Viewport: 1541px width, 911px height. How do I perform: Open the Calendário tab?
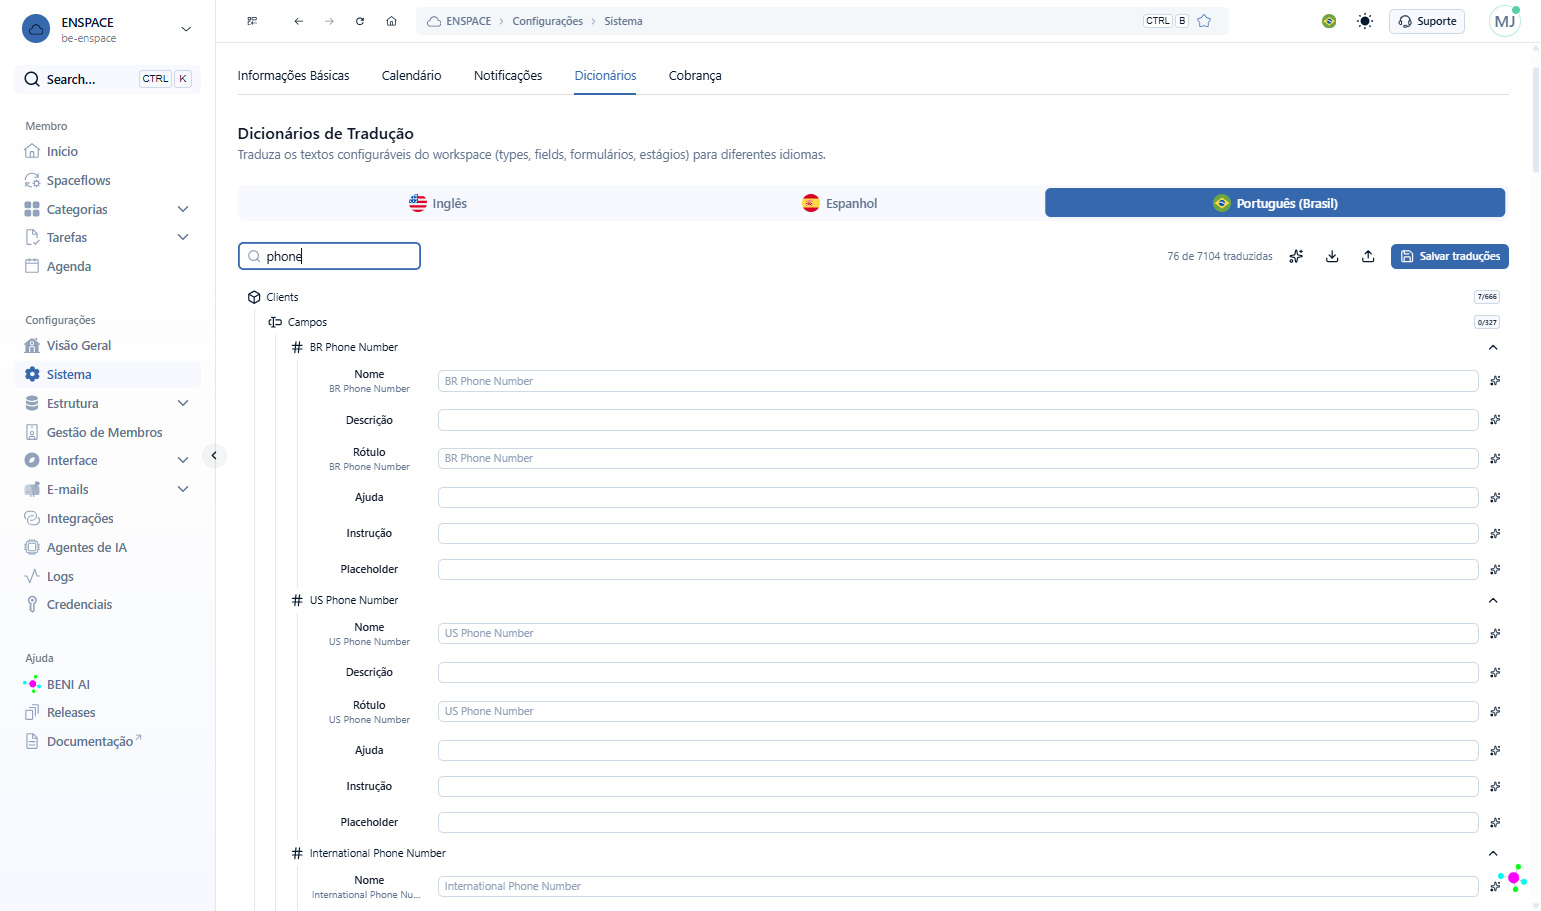coord(411,76)
